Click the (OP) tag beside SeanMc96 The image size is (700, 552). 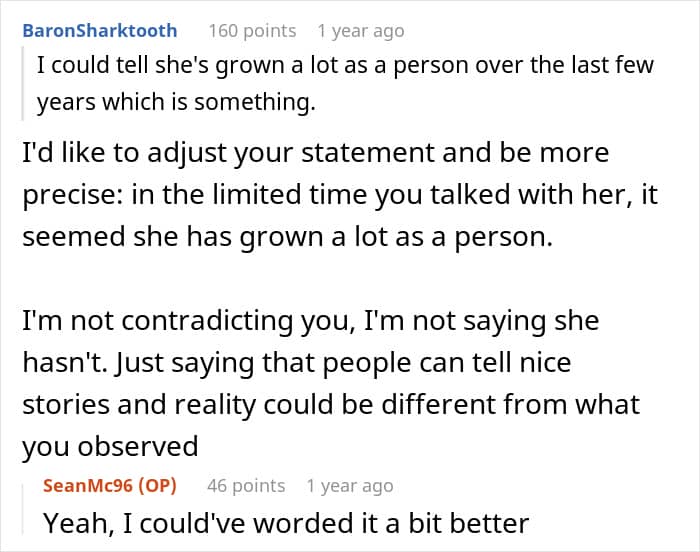[158, 485]
